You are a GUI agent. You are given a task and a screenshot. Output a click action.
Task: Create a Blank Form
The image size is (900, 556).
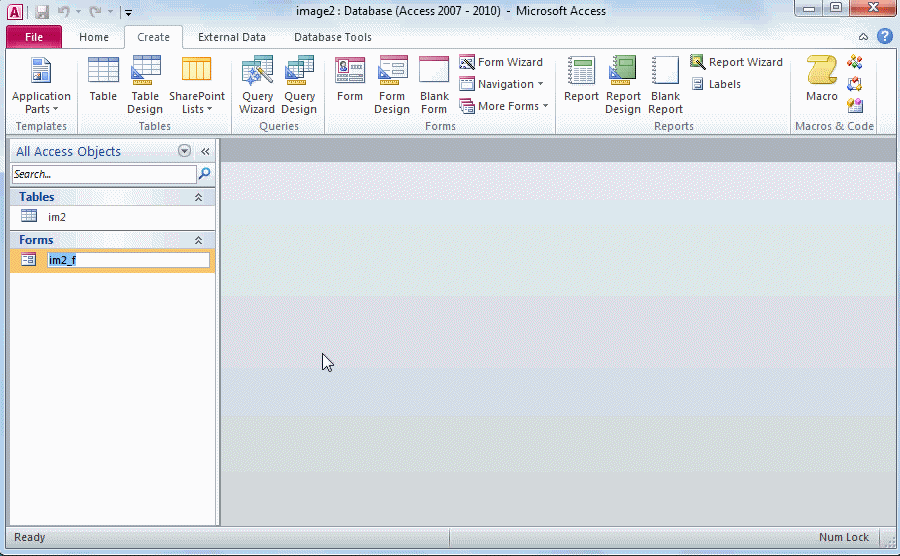(434, 84)
